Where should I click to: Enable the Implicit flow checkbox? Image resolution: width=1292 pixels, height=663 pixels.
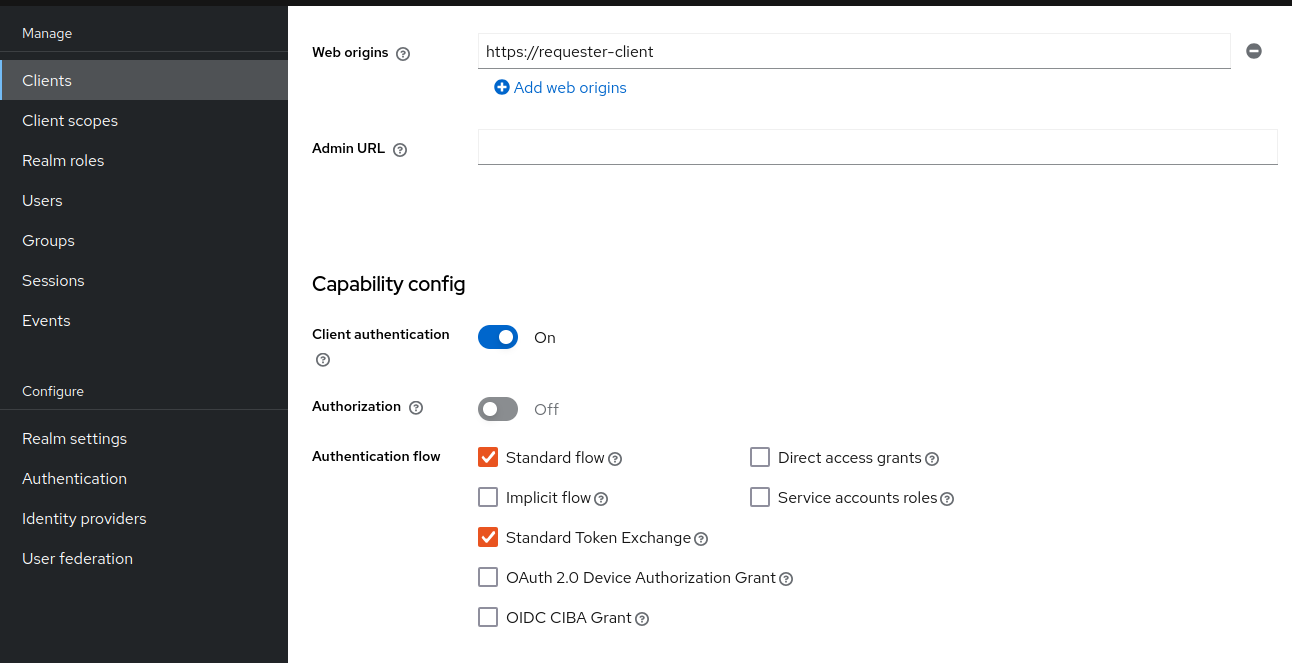(x=488, y=497)
